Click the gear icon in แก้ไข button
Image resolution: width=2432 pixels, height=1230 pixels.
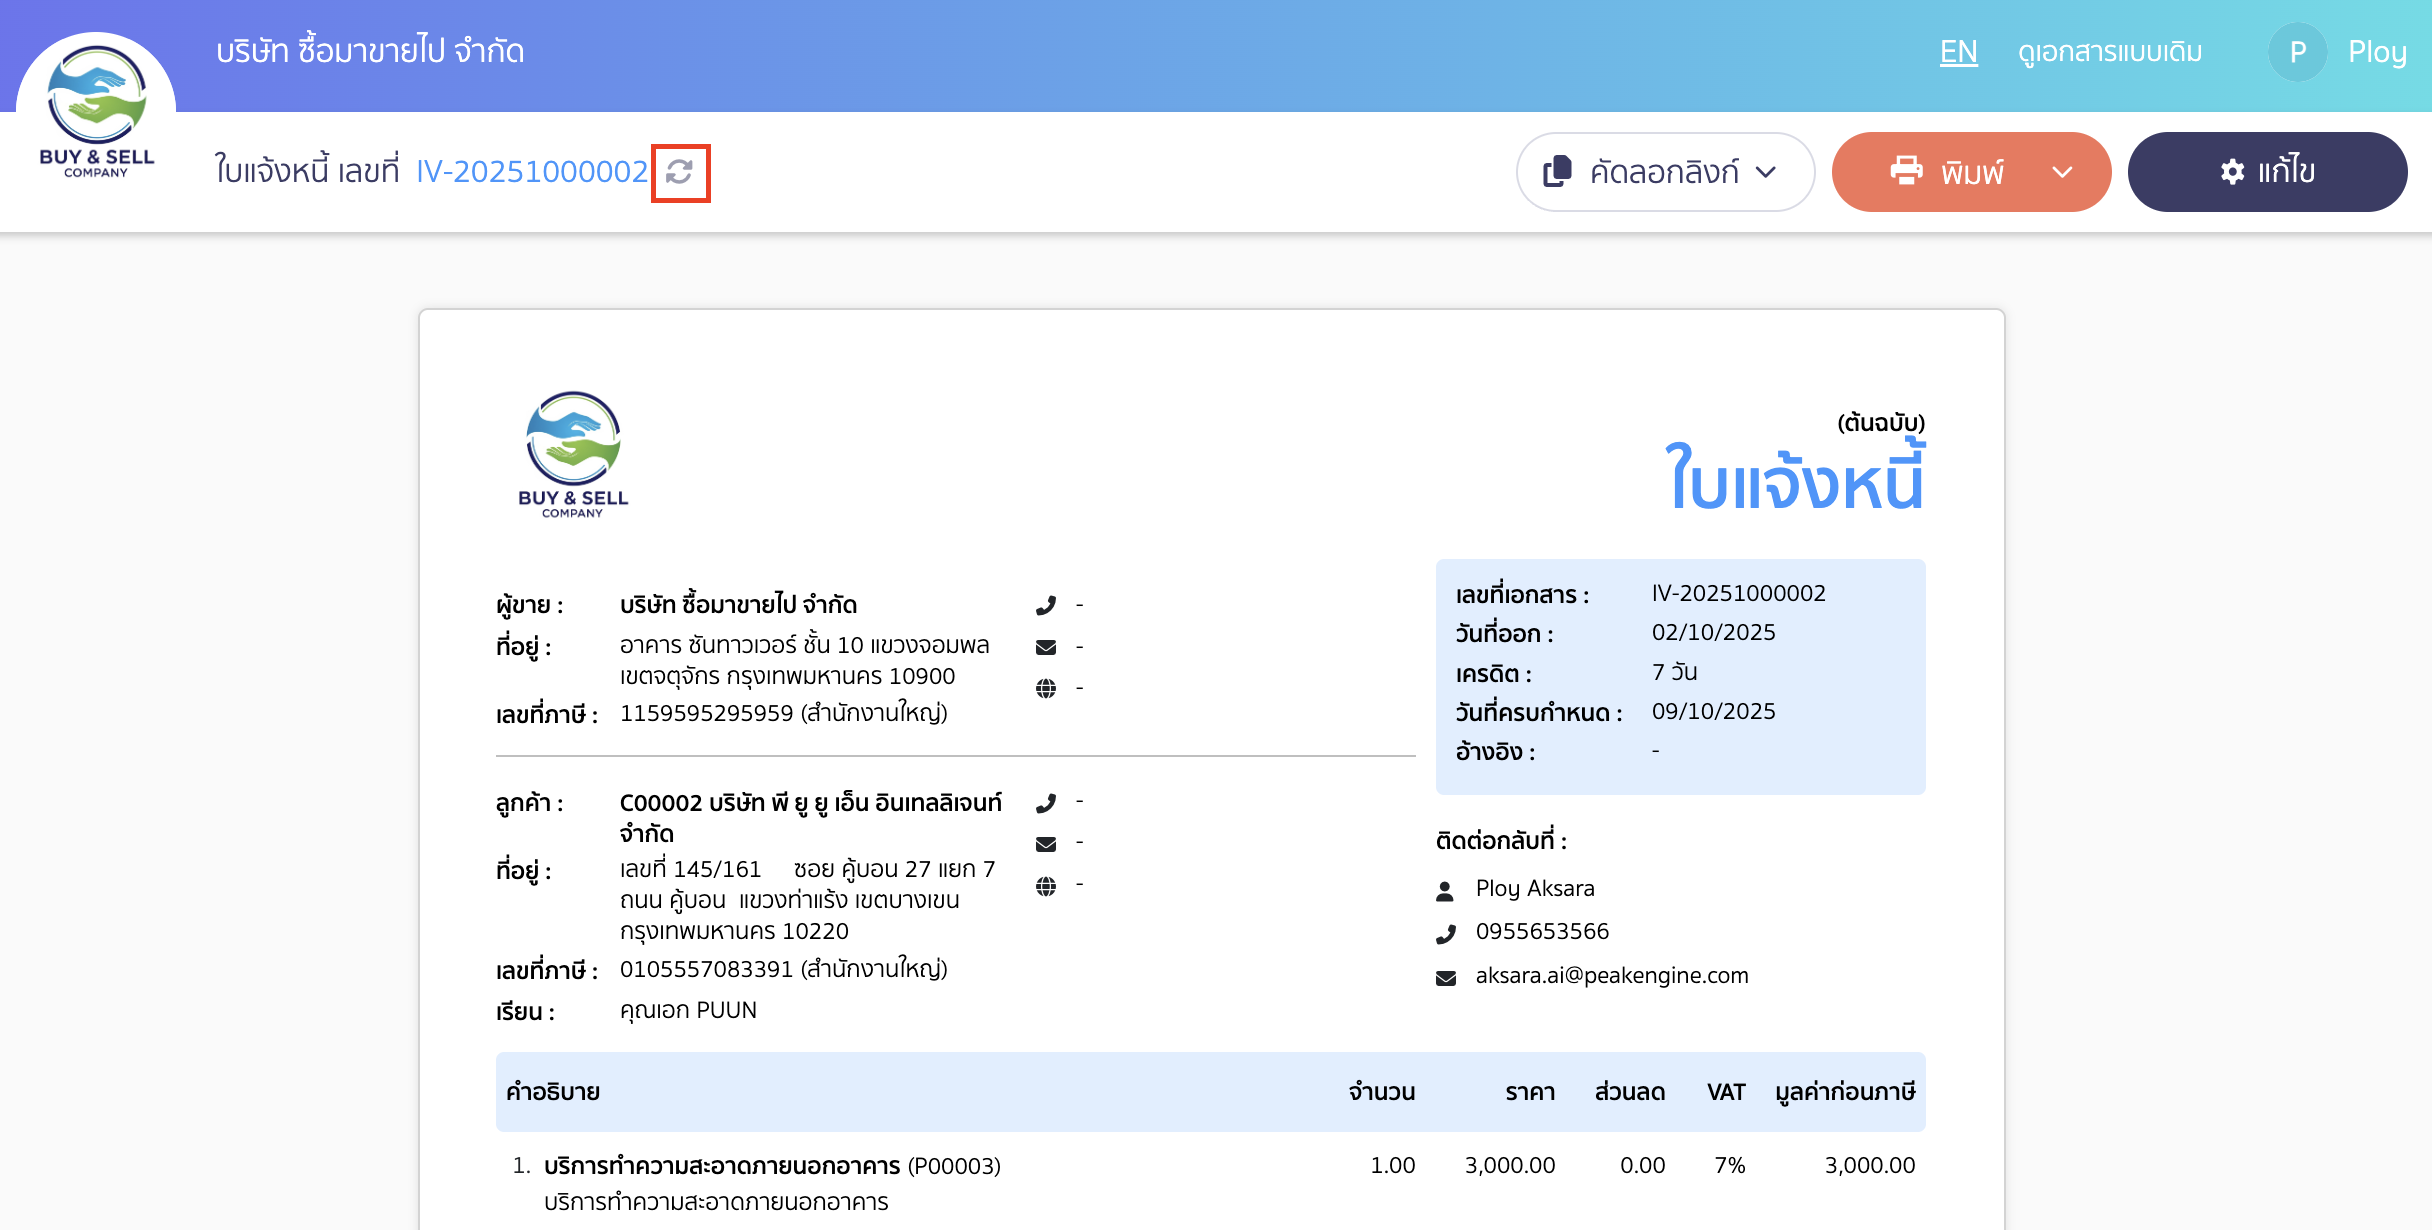(x=2232, y=171)
